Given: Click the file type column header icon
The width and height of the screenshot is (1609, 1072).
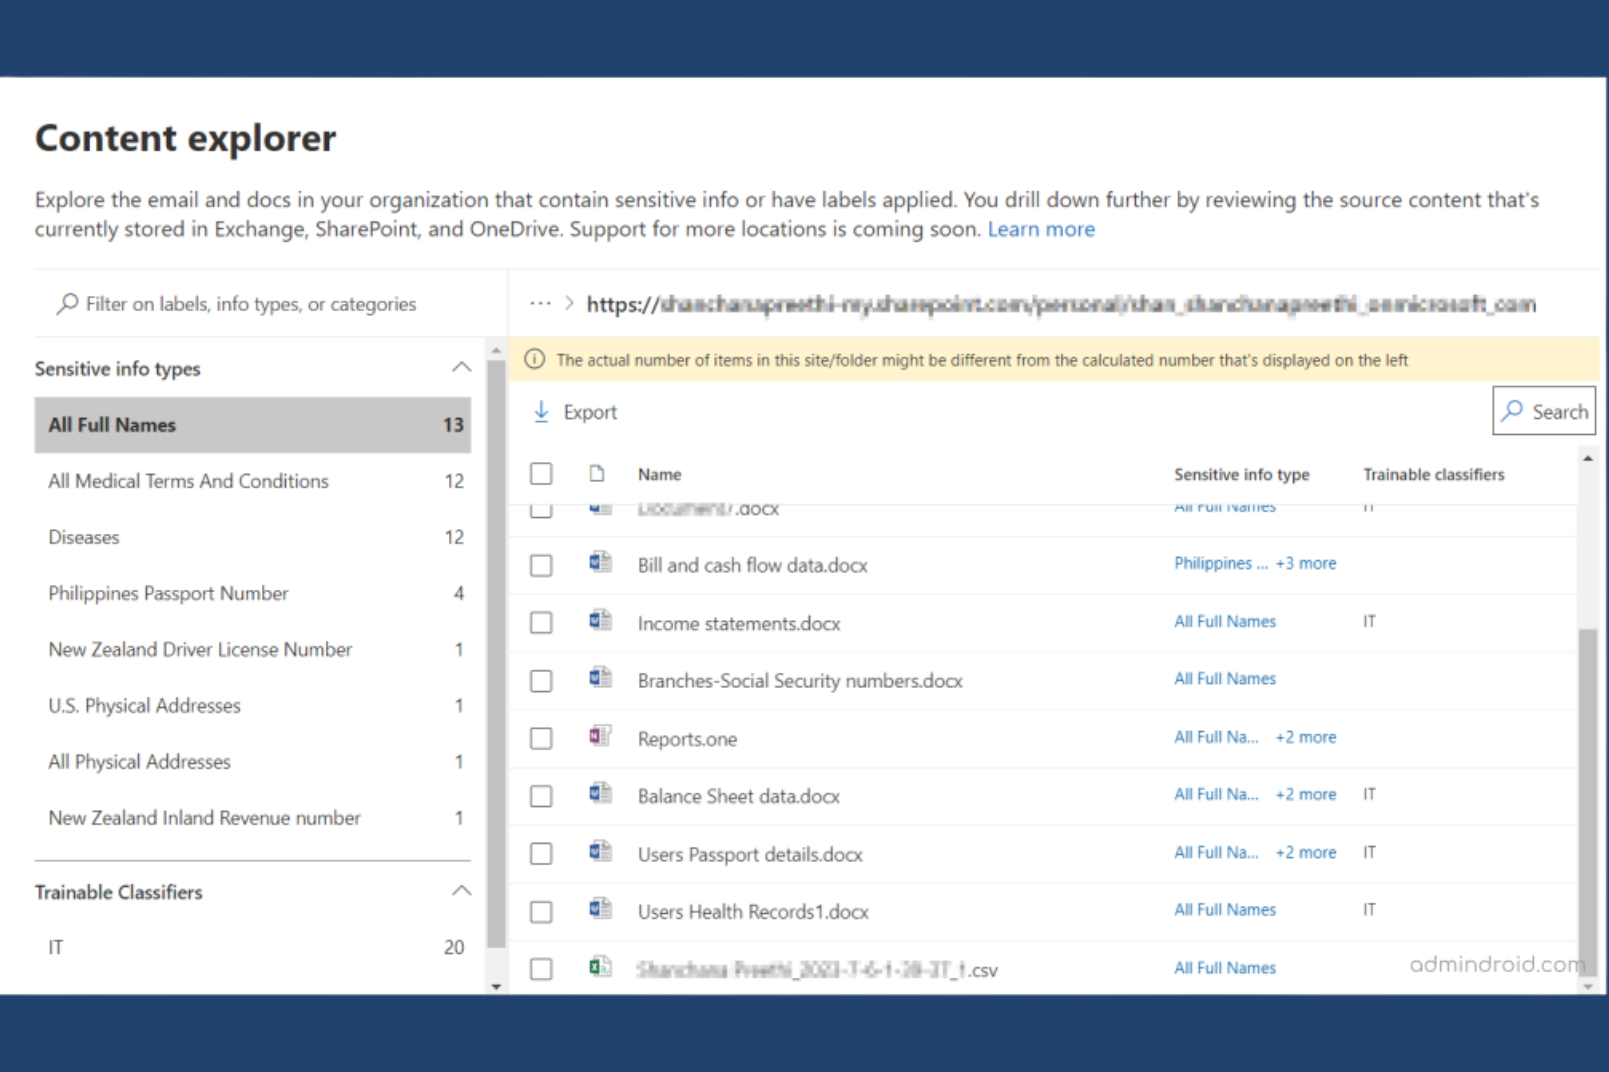Looking at the screenshot, I should [x=597, y=474].
